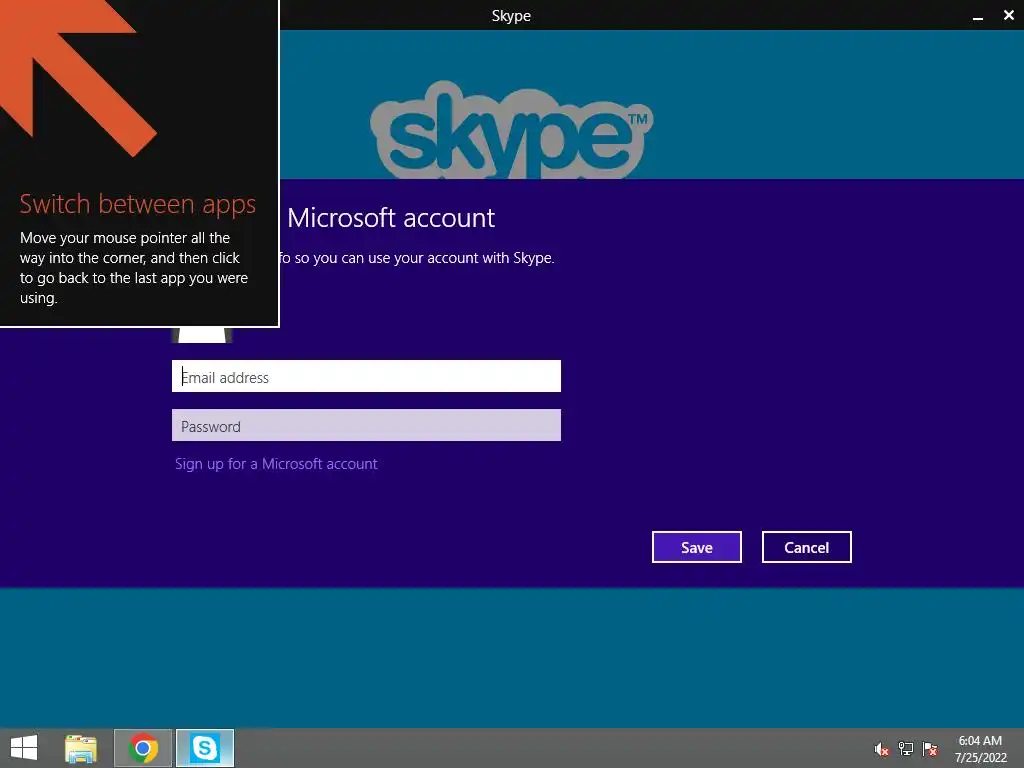The image size is (1024, 768).
Task: Open the Windows Start button
Action: [24, 748]
